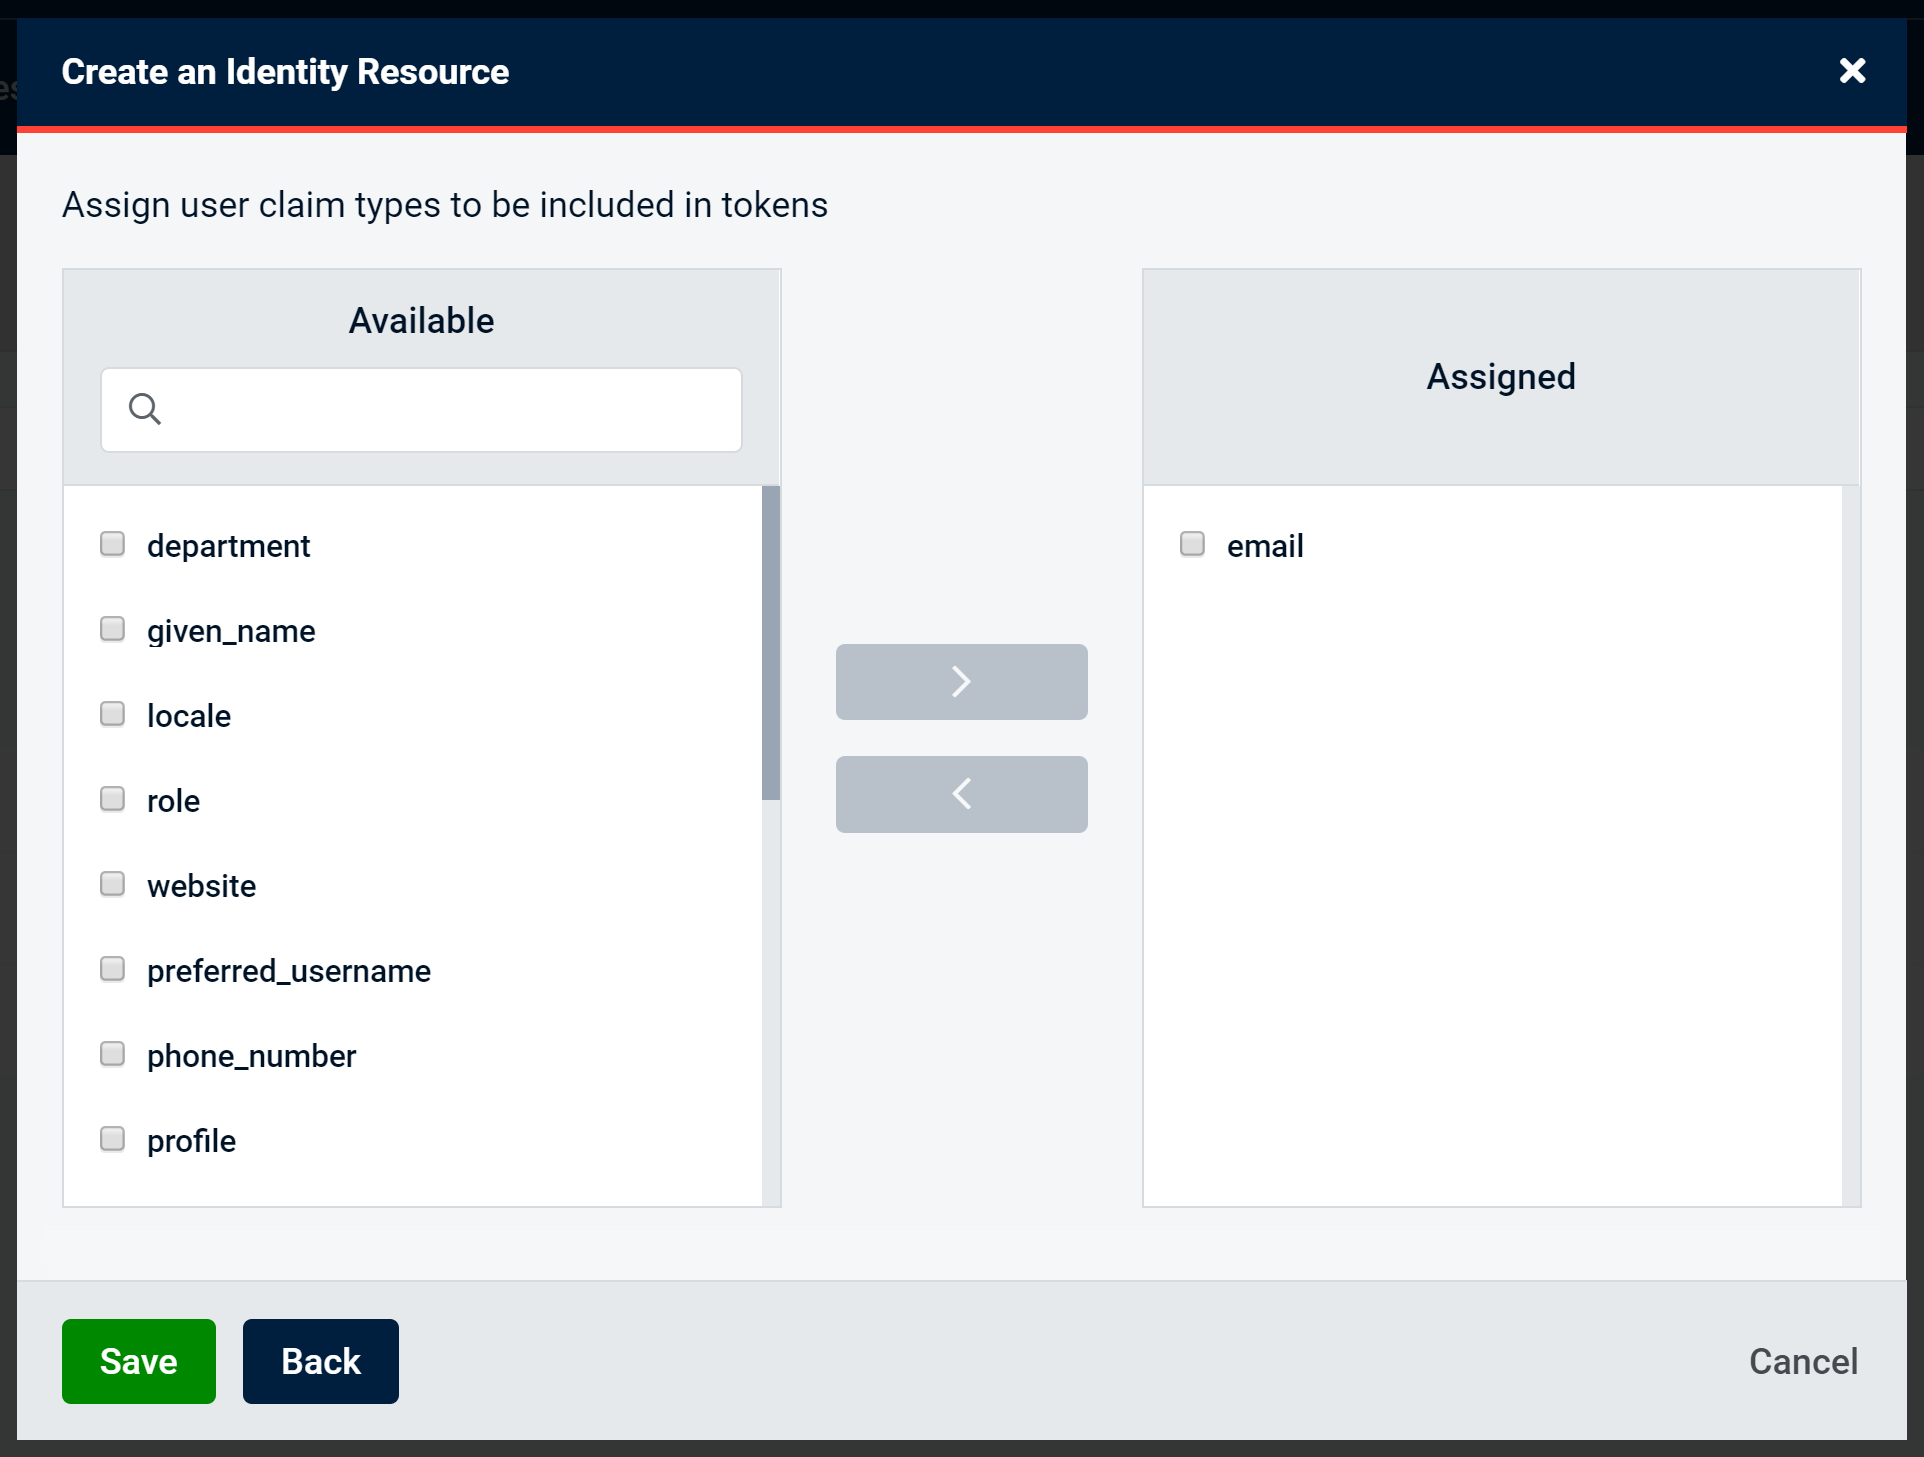Viewport: 1924px width, 1457px height.
Task: Check the department claim checkbox
Action: 112,543
